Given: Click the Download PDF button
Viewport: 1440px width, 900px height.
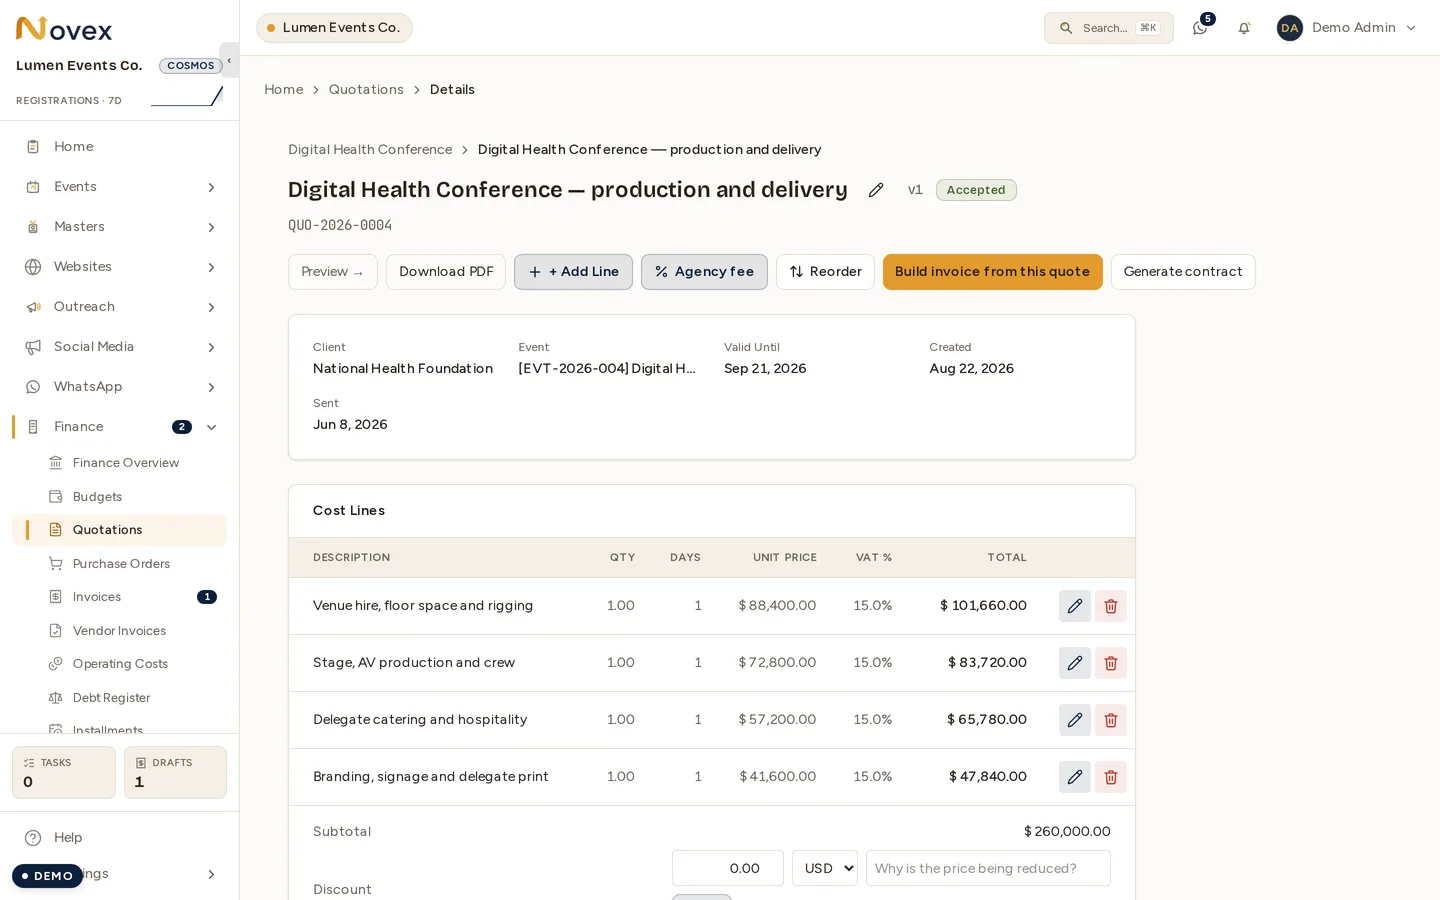Looking at the screenshot, I should (446, 272).
